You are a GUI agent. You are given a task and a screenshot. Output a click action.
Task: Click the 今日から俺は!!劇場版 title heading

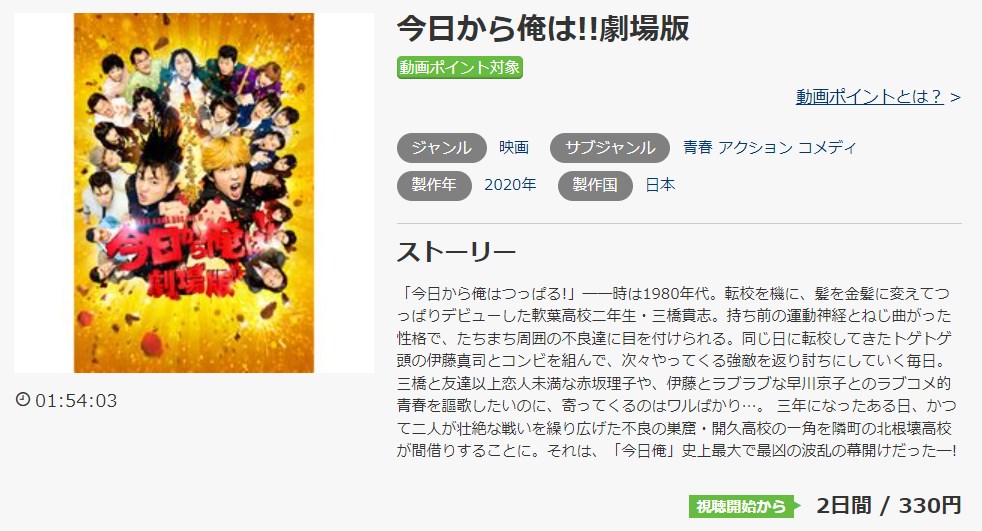(543, 29)
